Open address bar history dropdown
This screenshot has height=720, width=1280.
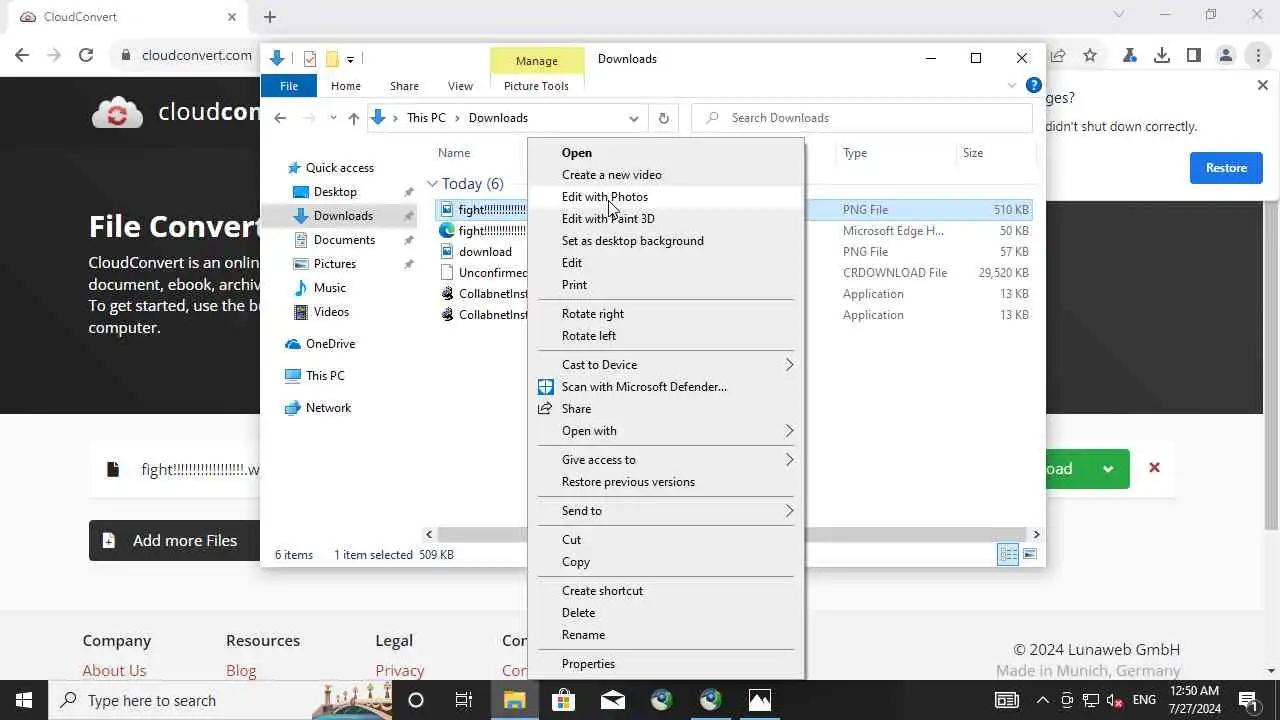coord(633,118)
